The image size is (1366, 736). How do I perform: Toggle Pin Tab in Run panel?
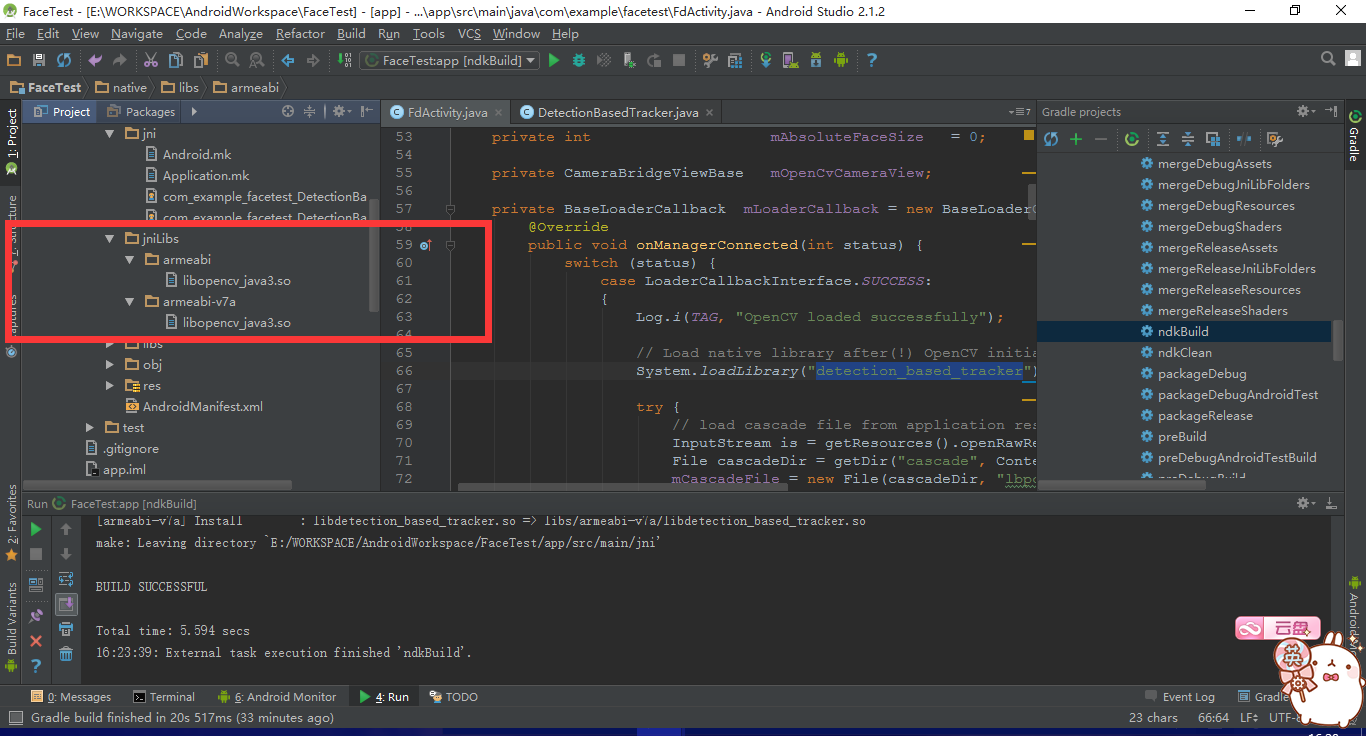pyautogui.click(x=36, y=616)
